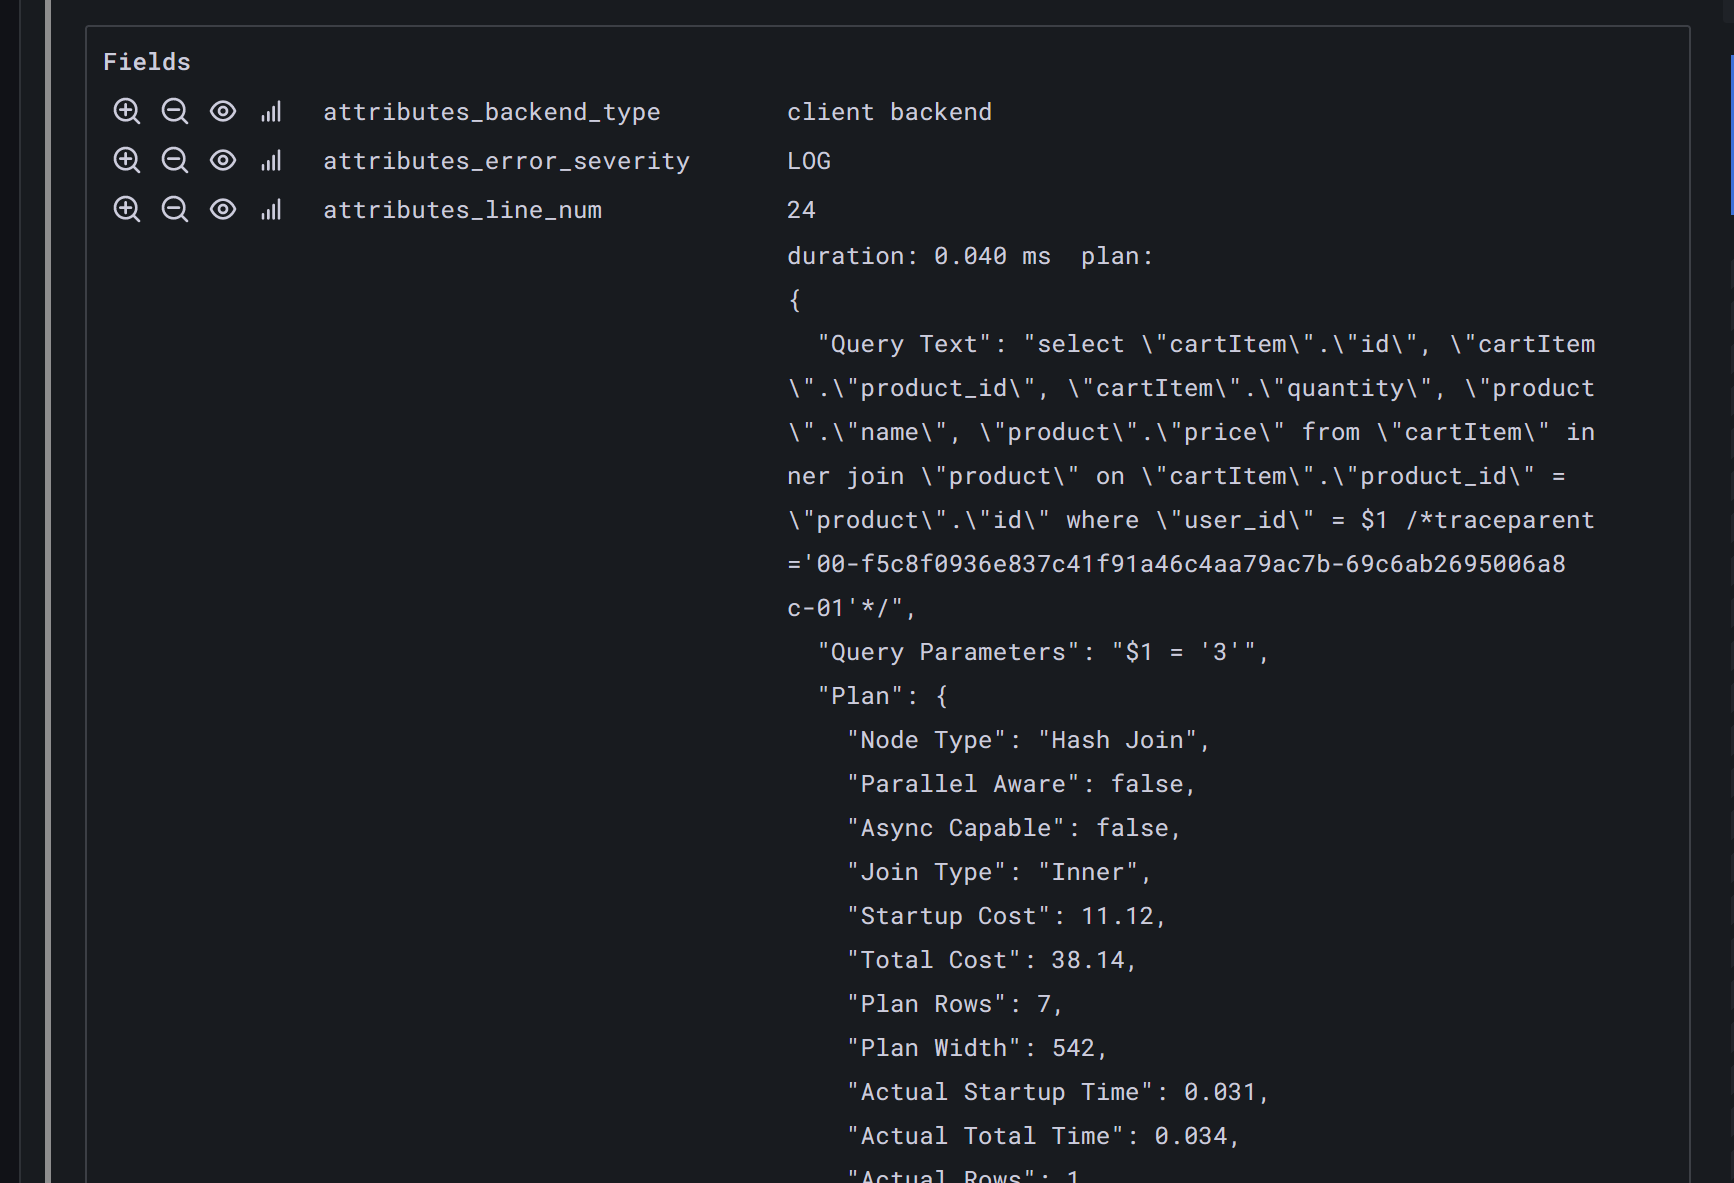The image size is (1734, 1183).
Task: Click the attributes_line_num field label
Action: pyautogui.click(x=463, y=209)
